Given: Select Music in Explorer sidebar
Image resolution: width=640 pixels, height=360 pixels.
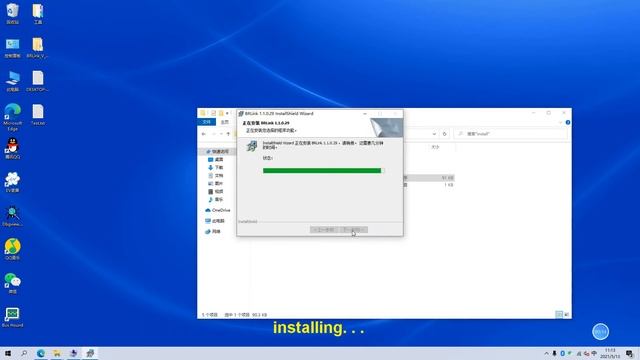Looking at the screenshot, I should click(x=216, y=200).
